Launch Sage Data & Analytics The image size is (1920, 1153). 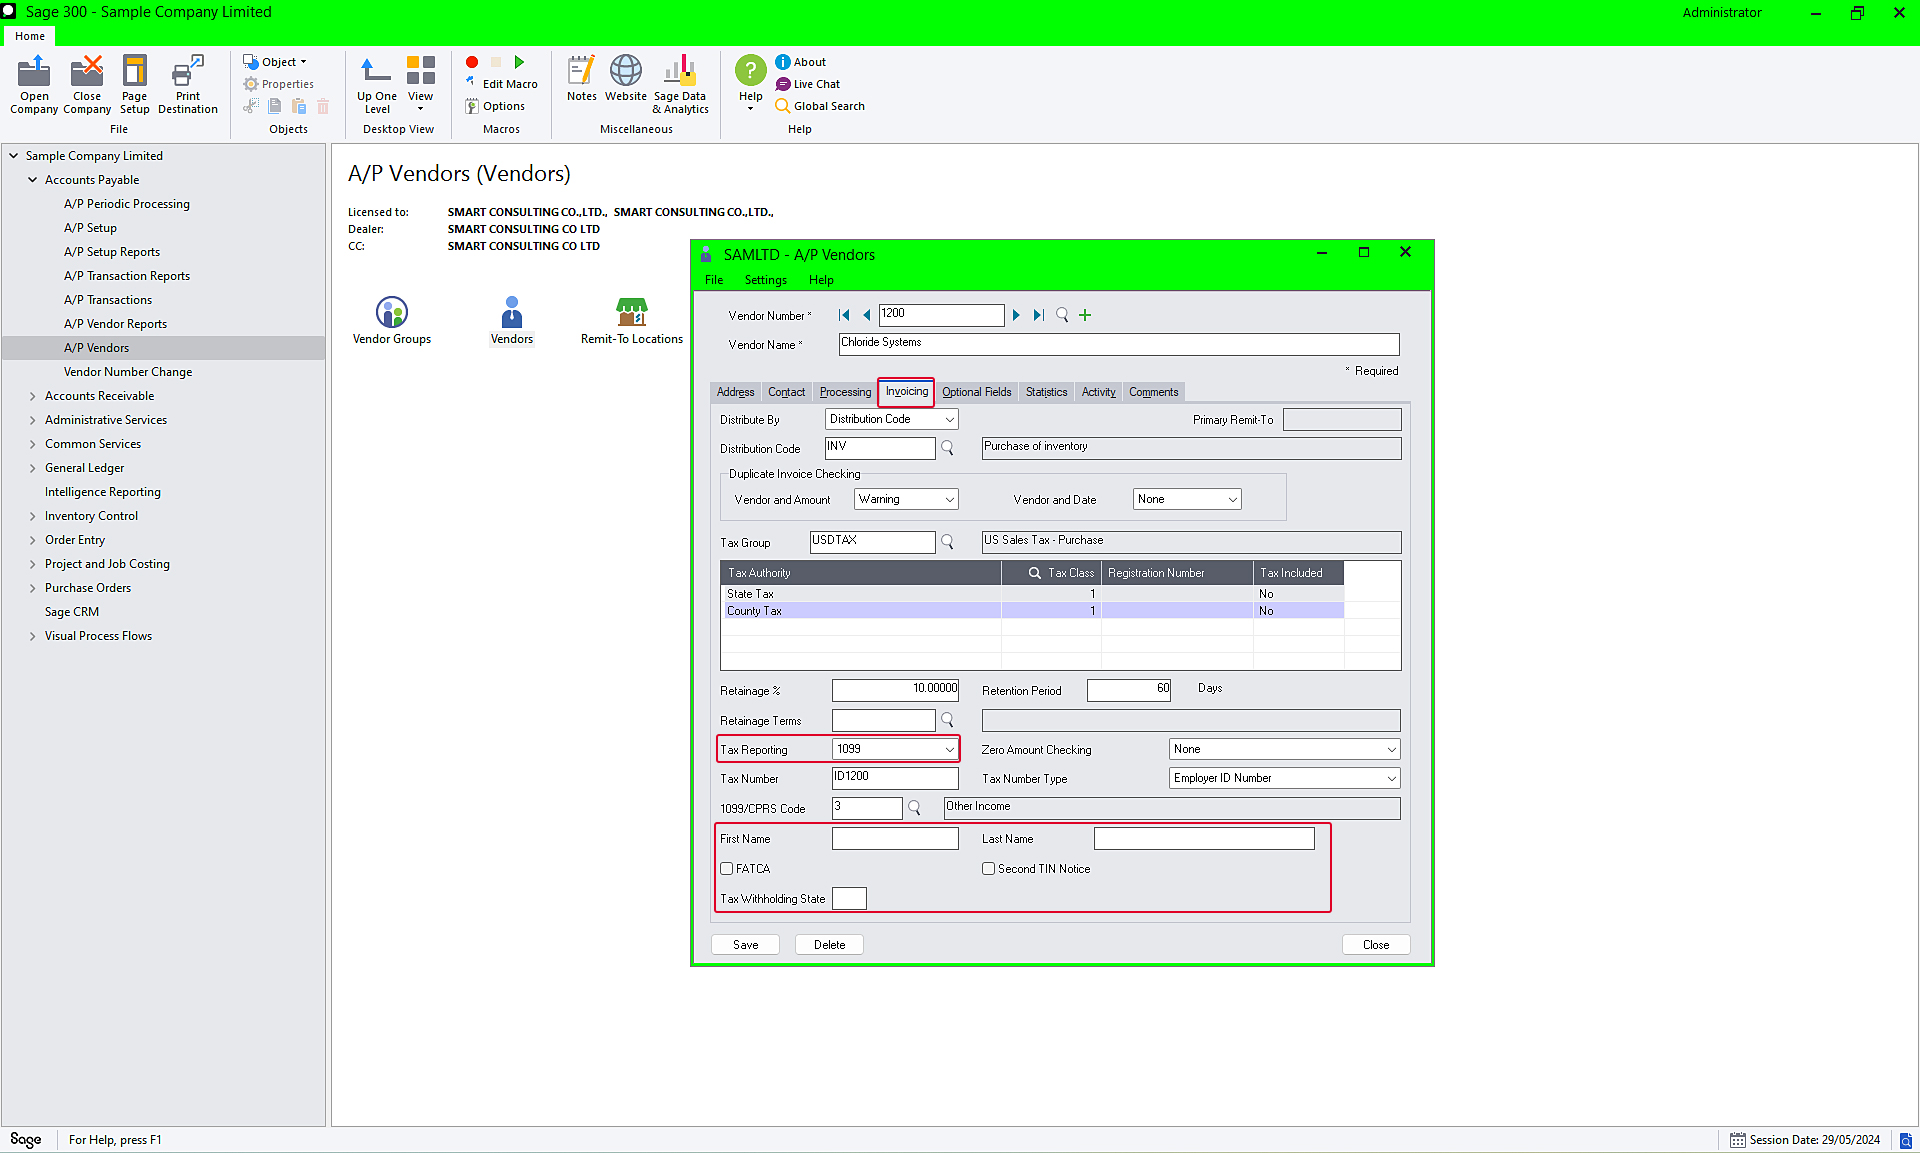tap(680, 84)
